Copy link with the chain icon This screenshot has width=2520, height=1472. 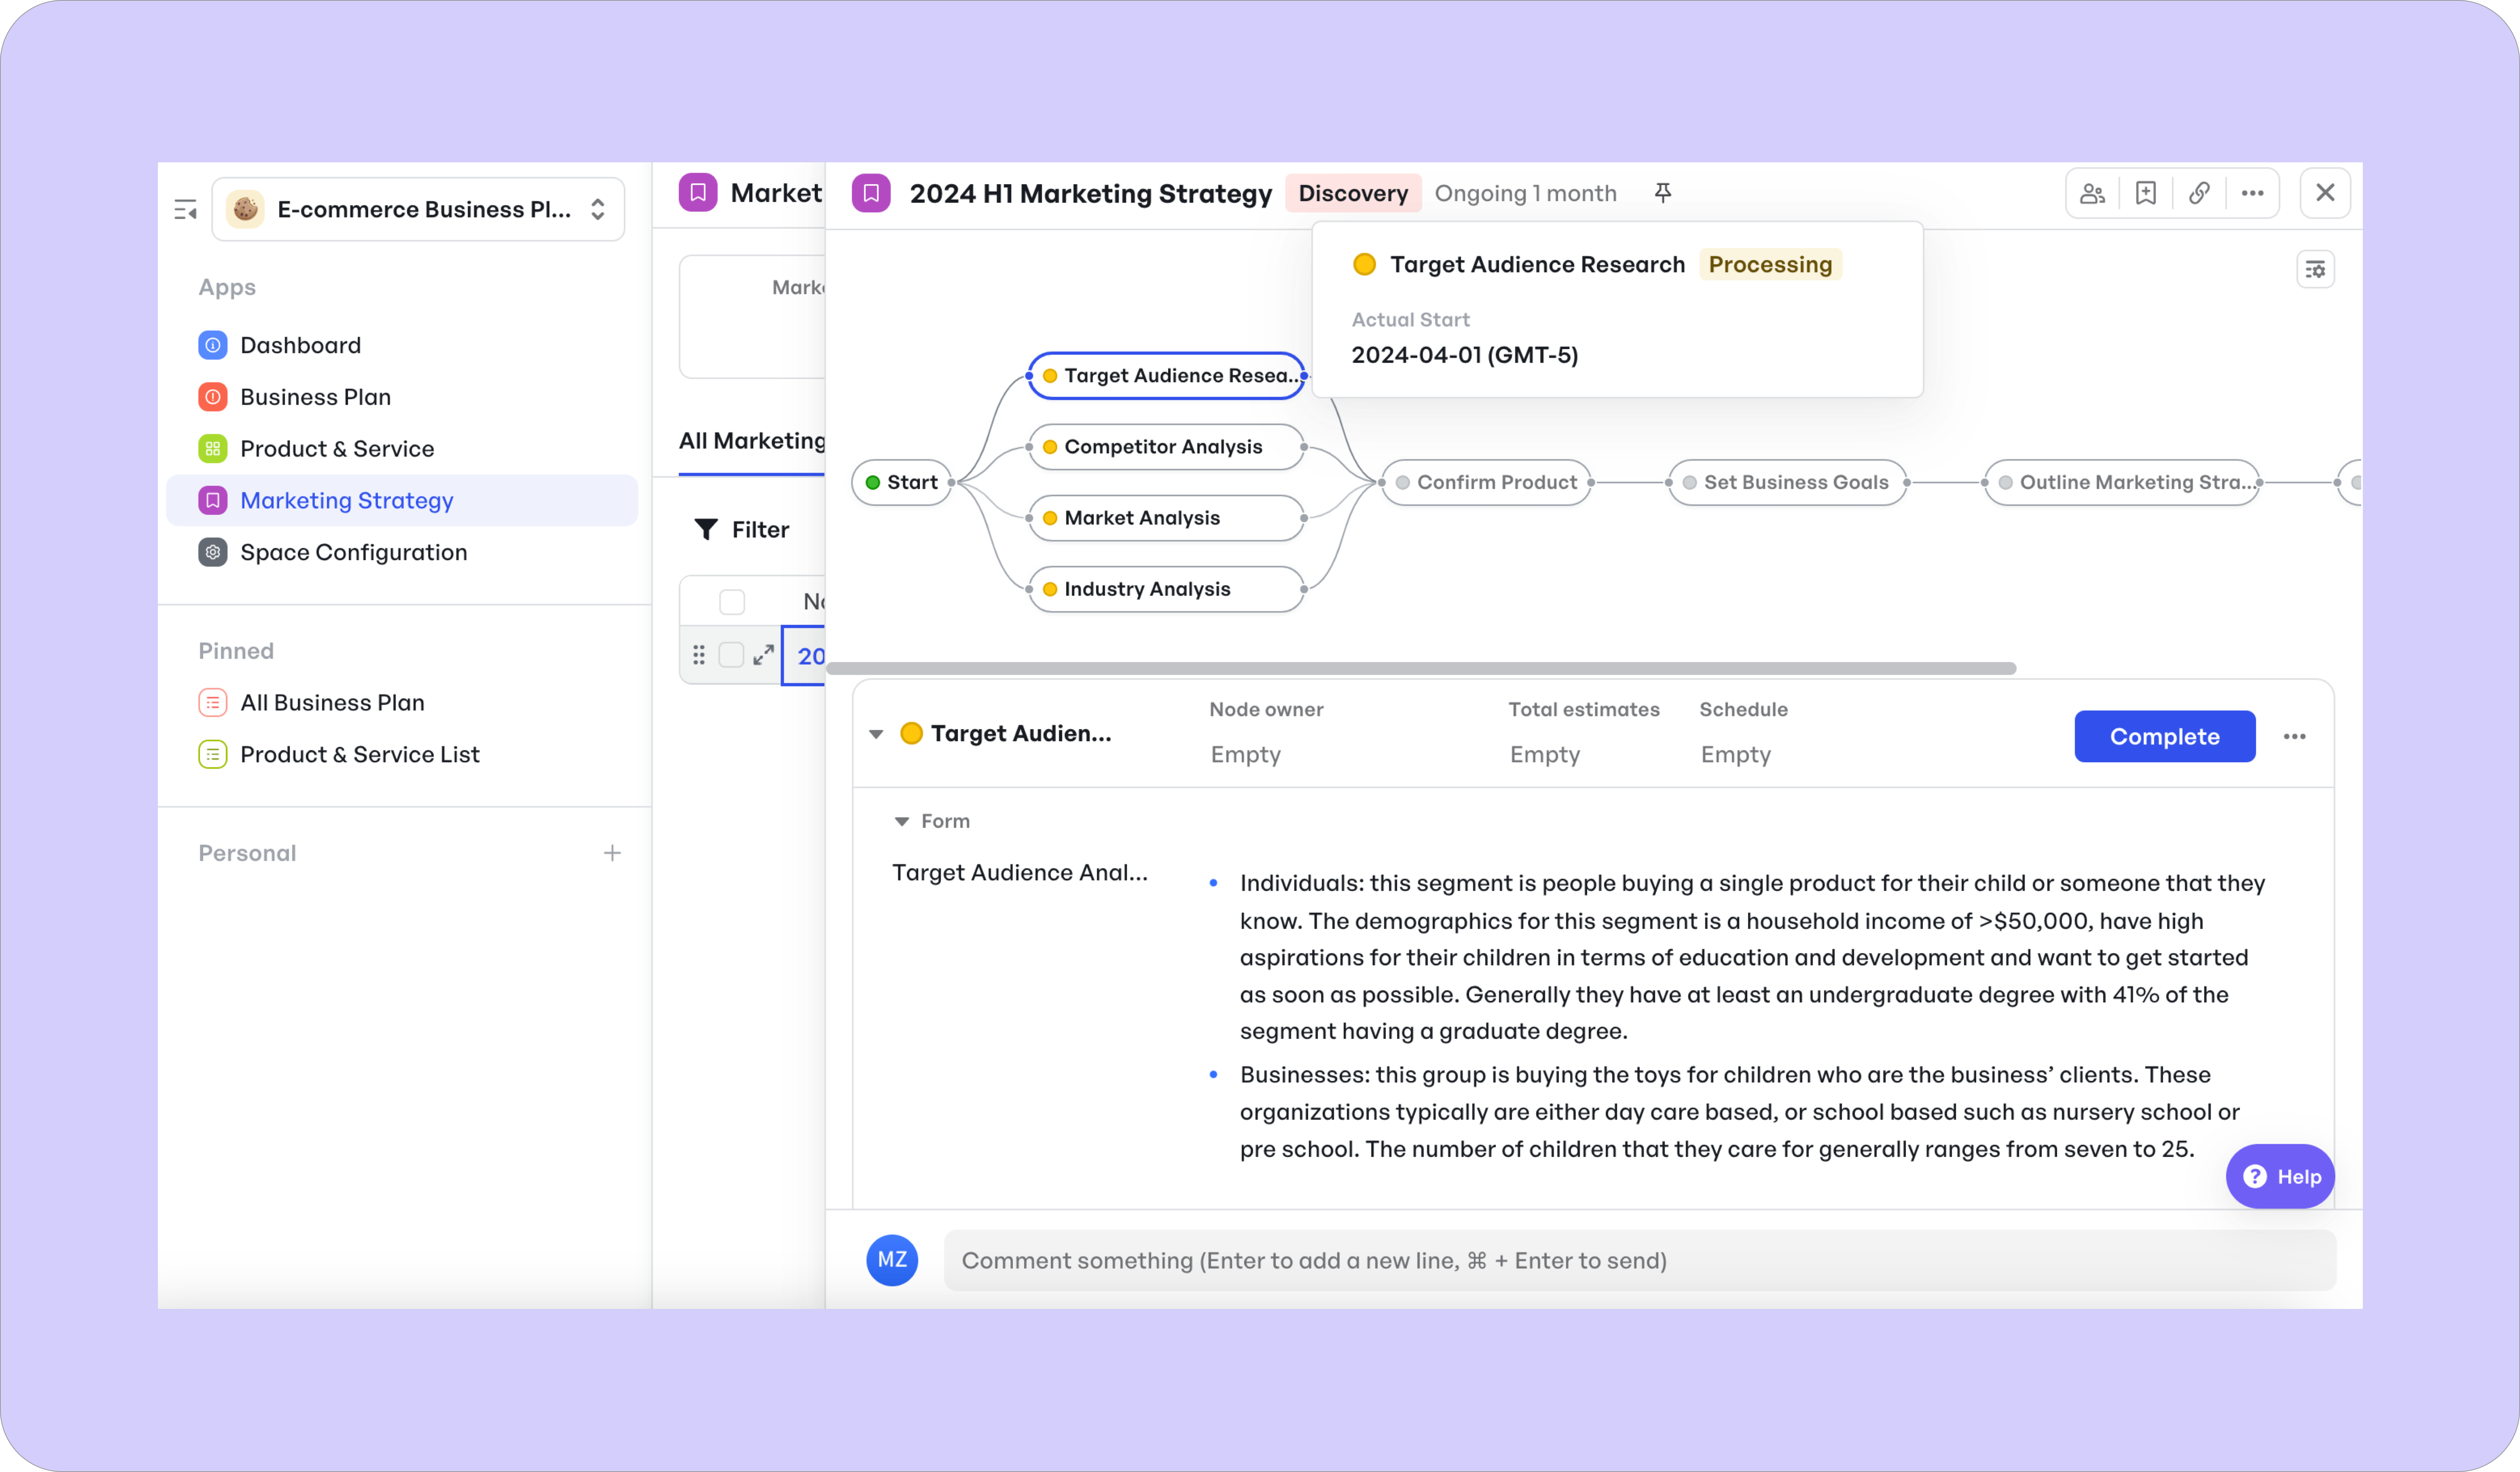[x=2199, y=193]
